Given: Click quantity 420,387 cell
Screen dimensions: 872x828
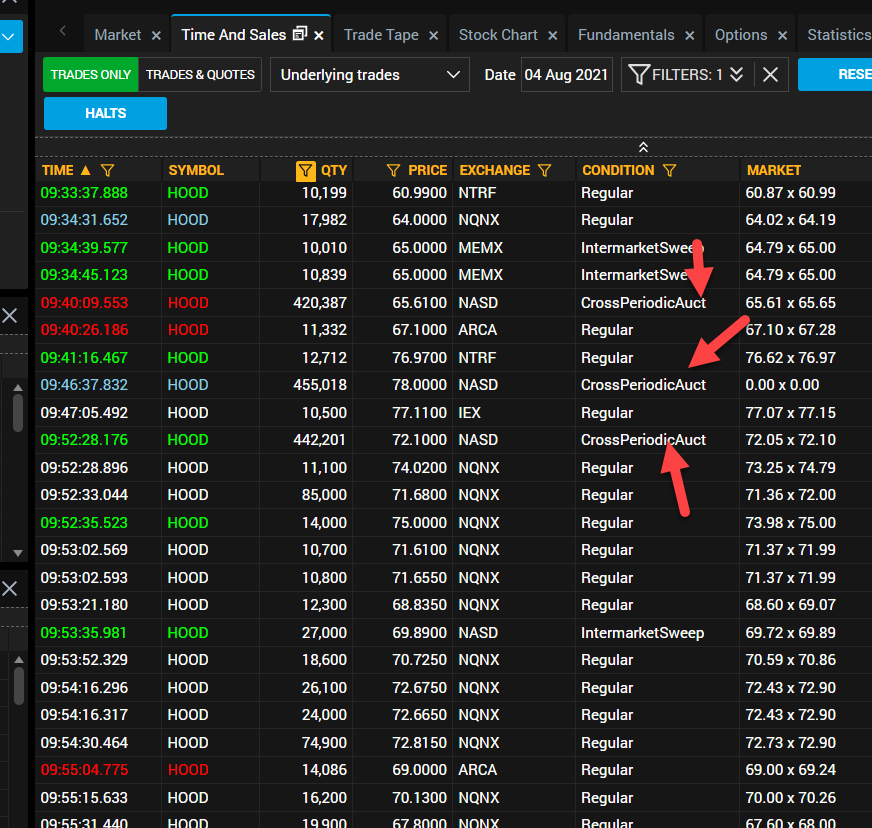Looking at the screenshot, I should 320,303.
